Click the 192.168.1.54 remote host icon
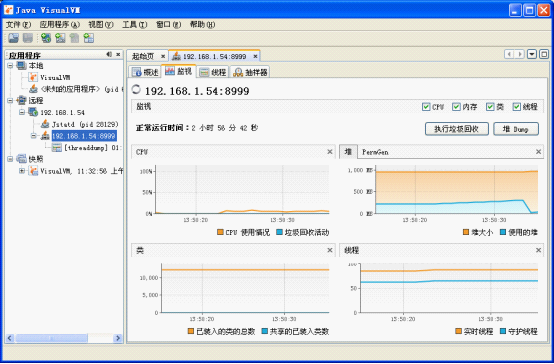Viewport: 554px width, 364px height. [x=33, y=112]
